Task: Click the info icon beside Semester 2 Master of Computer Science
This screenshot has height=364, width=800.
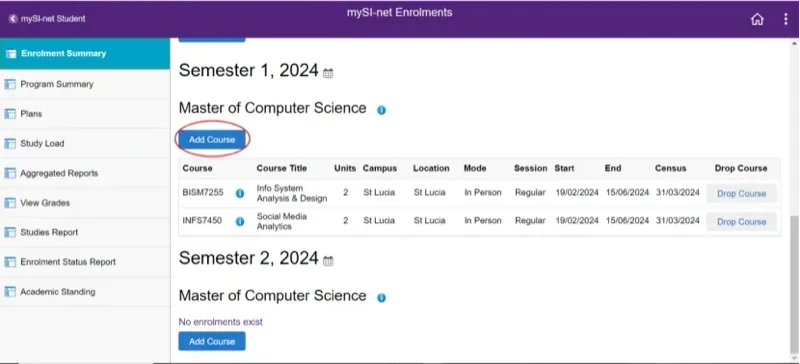Action: coord(381,298)
